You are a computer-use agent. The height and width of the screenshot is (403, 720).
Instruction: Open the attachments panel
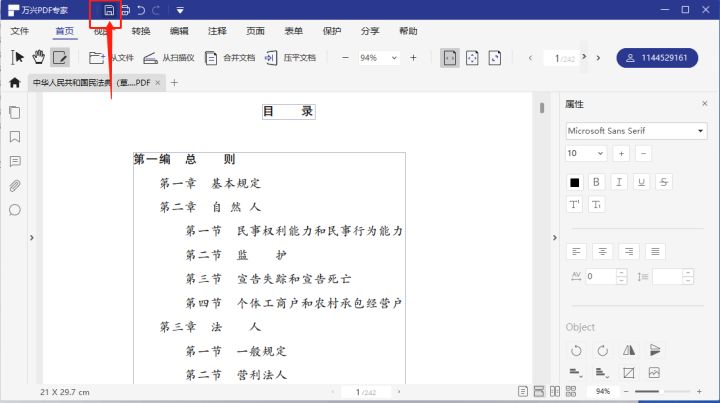click(15, 186)
